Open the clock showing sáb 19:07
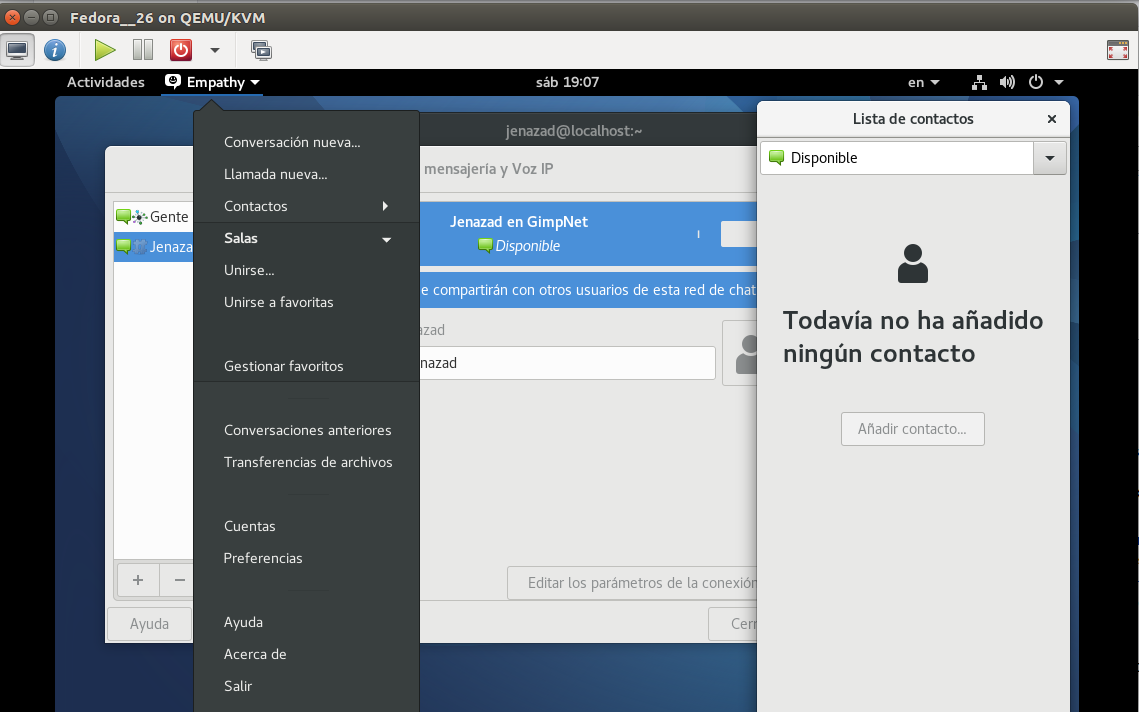Screen dimensions: 1139x712 click(567, 82)
